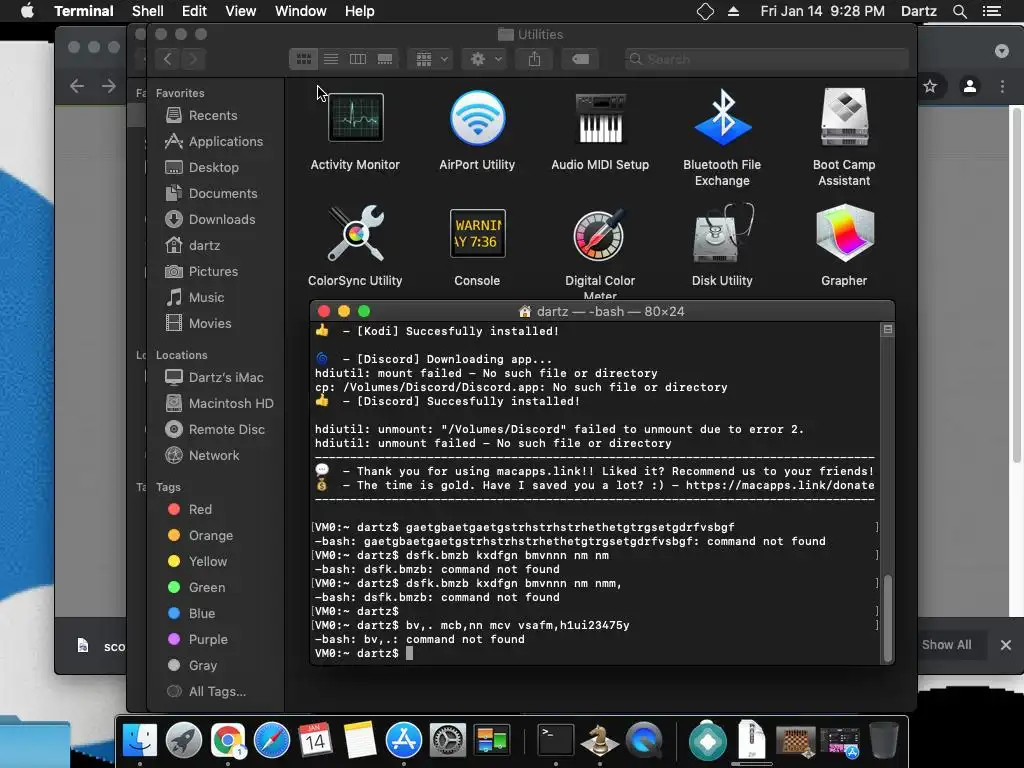Select the ColorSync Utility icon

pyautogui.click(x=355, y=234)
